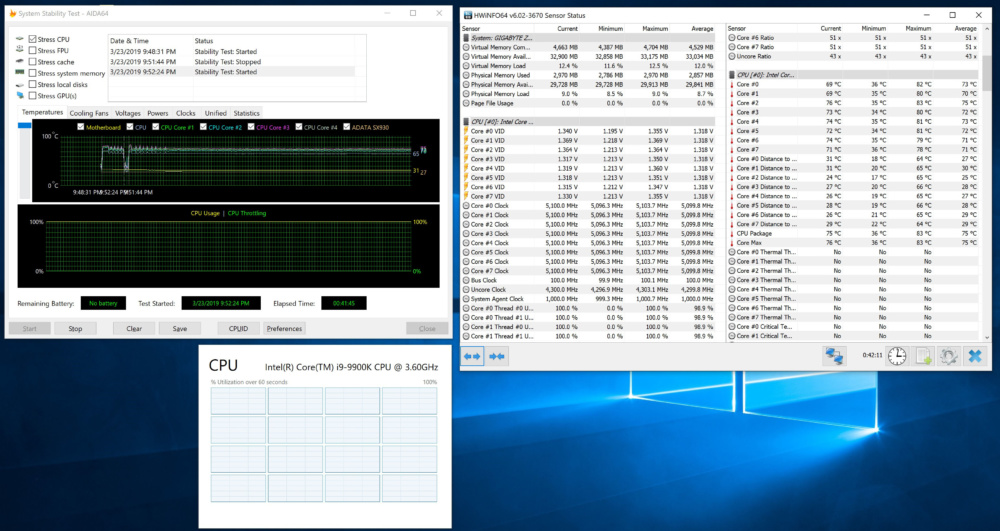
Task: Select the Uncore Clock sensor row
Action: (588, 289)
